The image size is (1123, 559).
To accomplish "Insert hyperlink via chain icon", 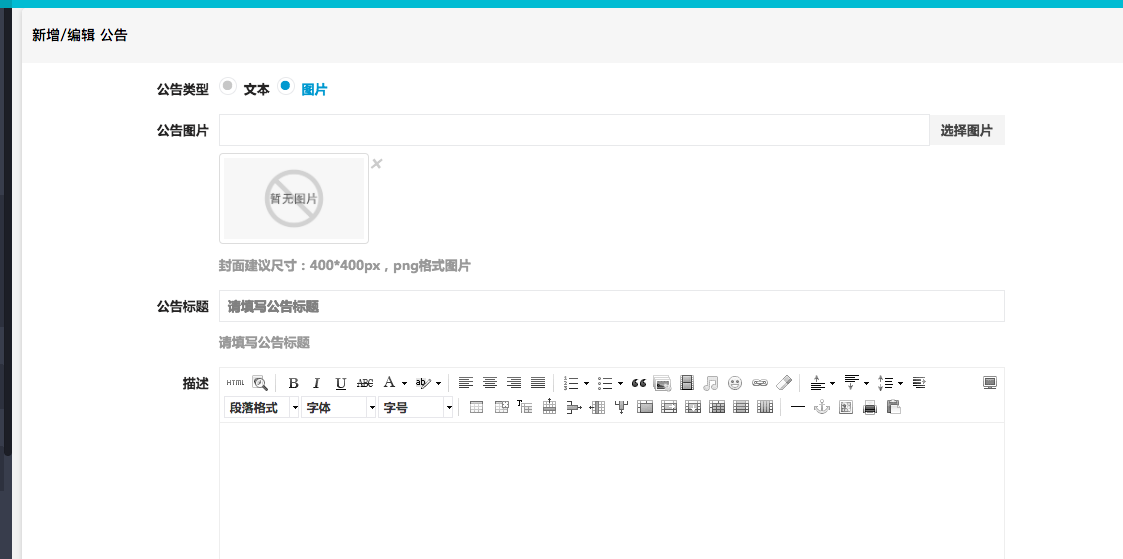I will [x=759, y=383].
